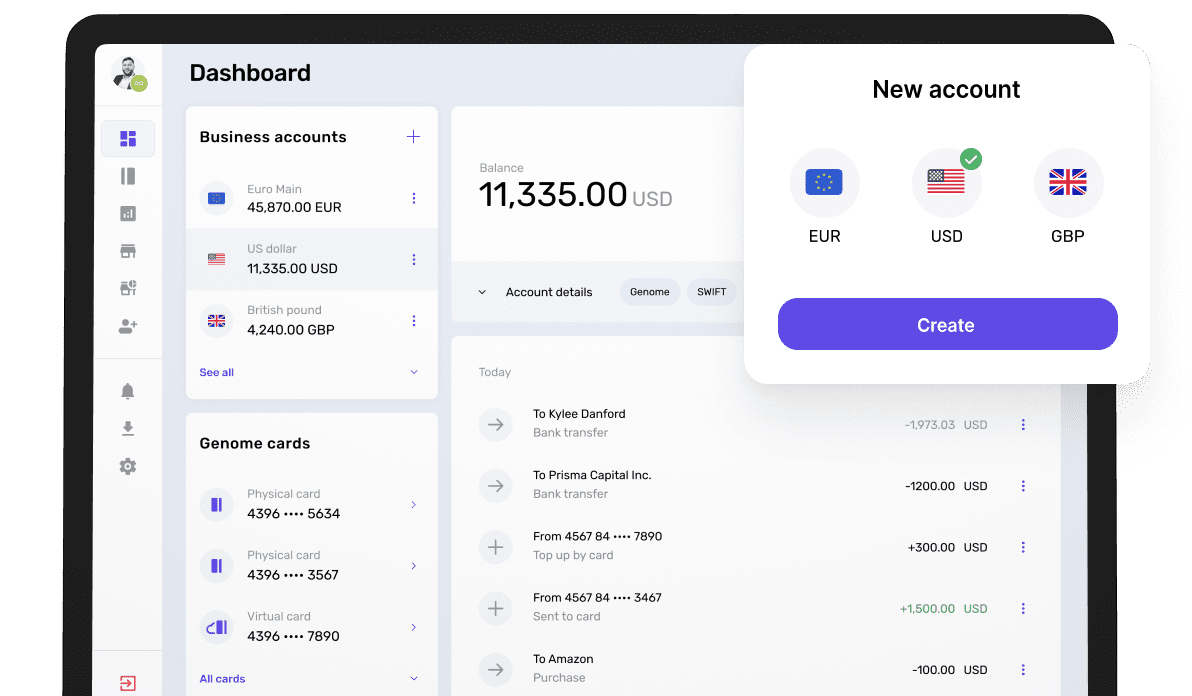
Task: Select the Genome details tab
Action: 650,292
